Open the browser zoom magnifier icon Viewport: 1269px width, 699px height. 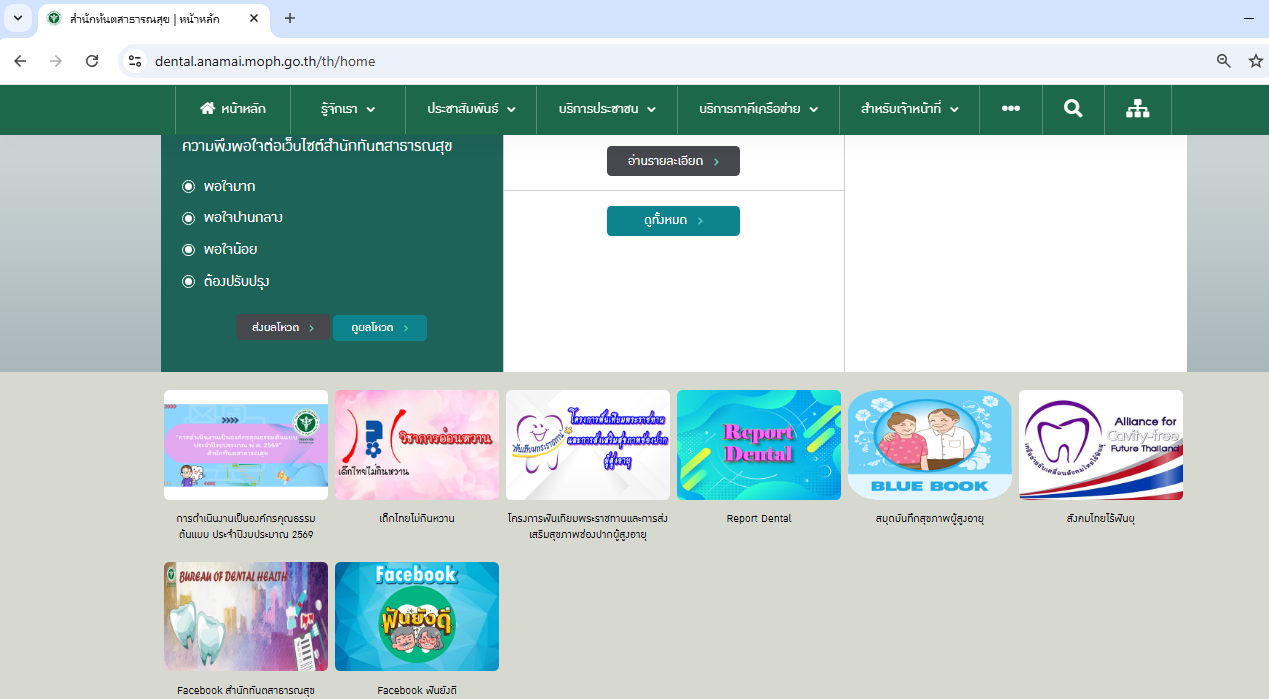click(x=1223, y=61)
